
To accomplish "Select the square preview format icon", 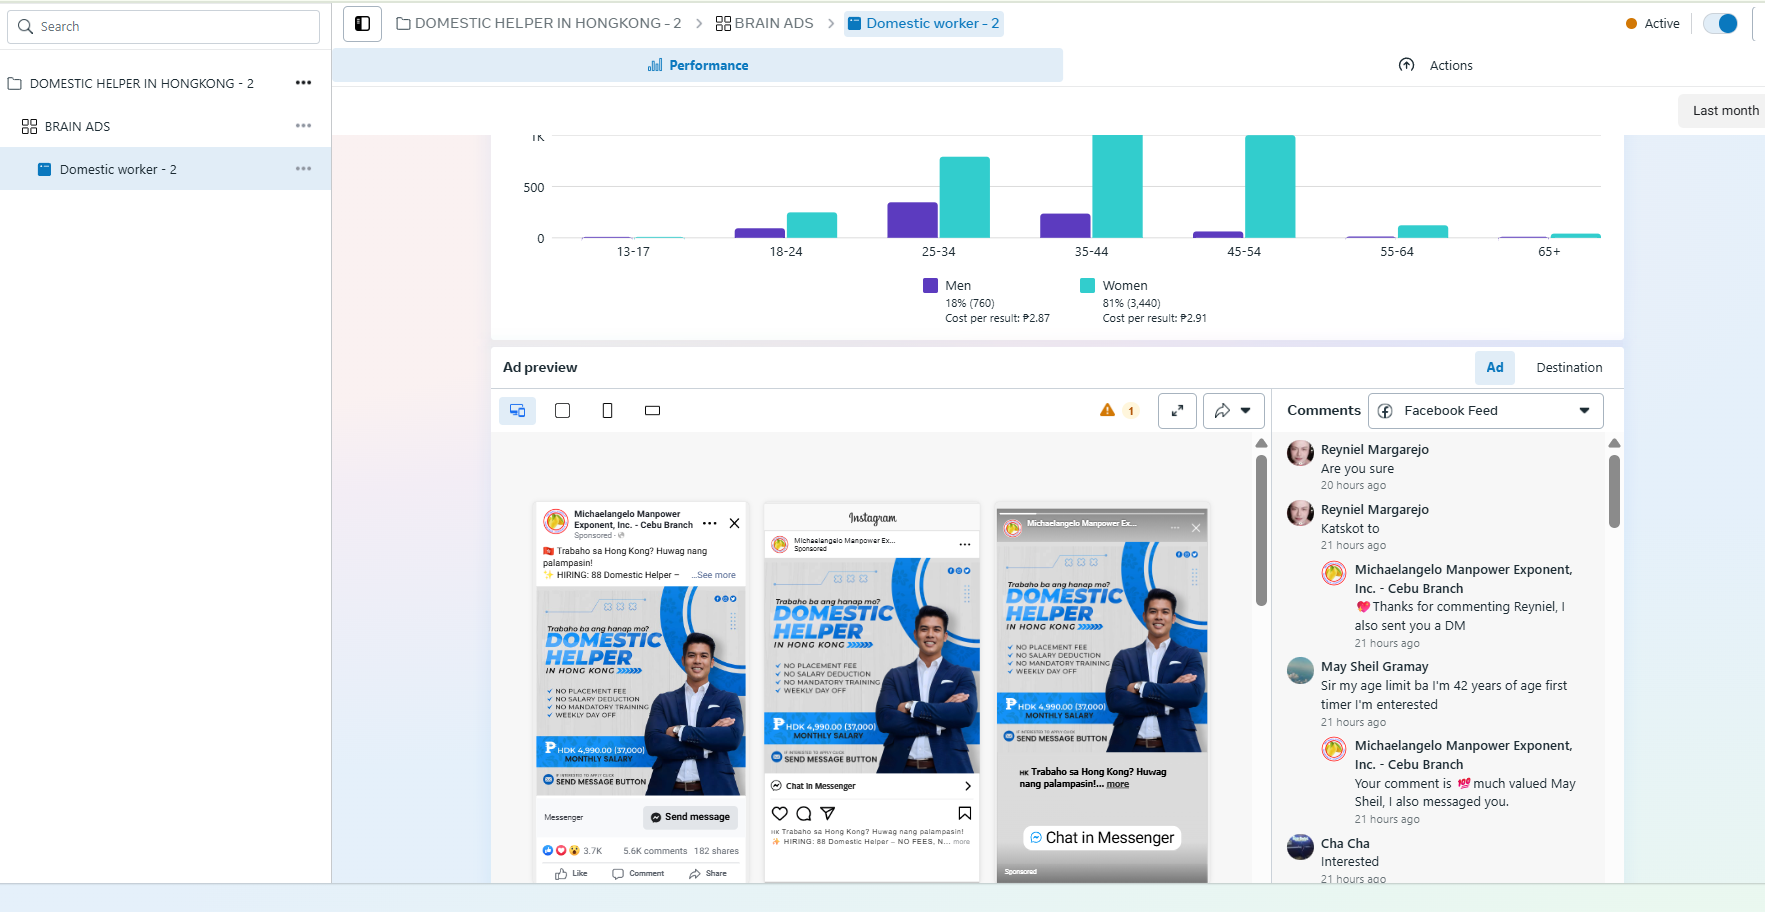I will pos(562,411).
